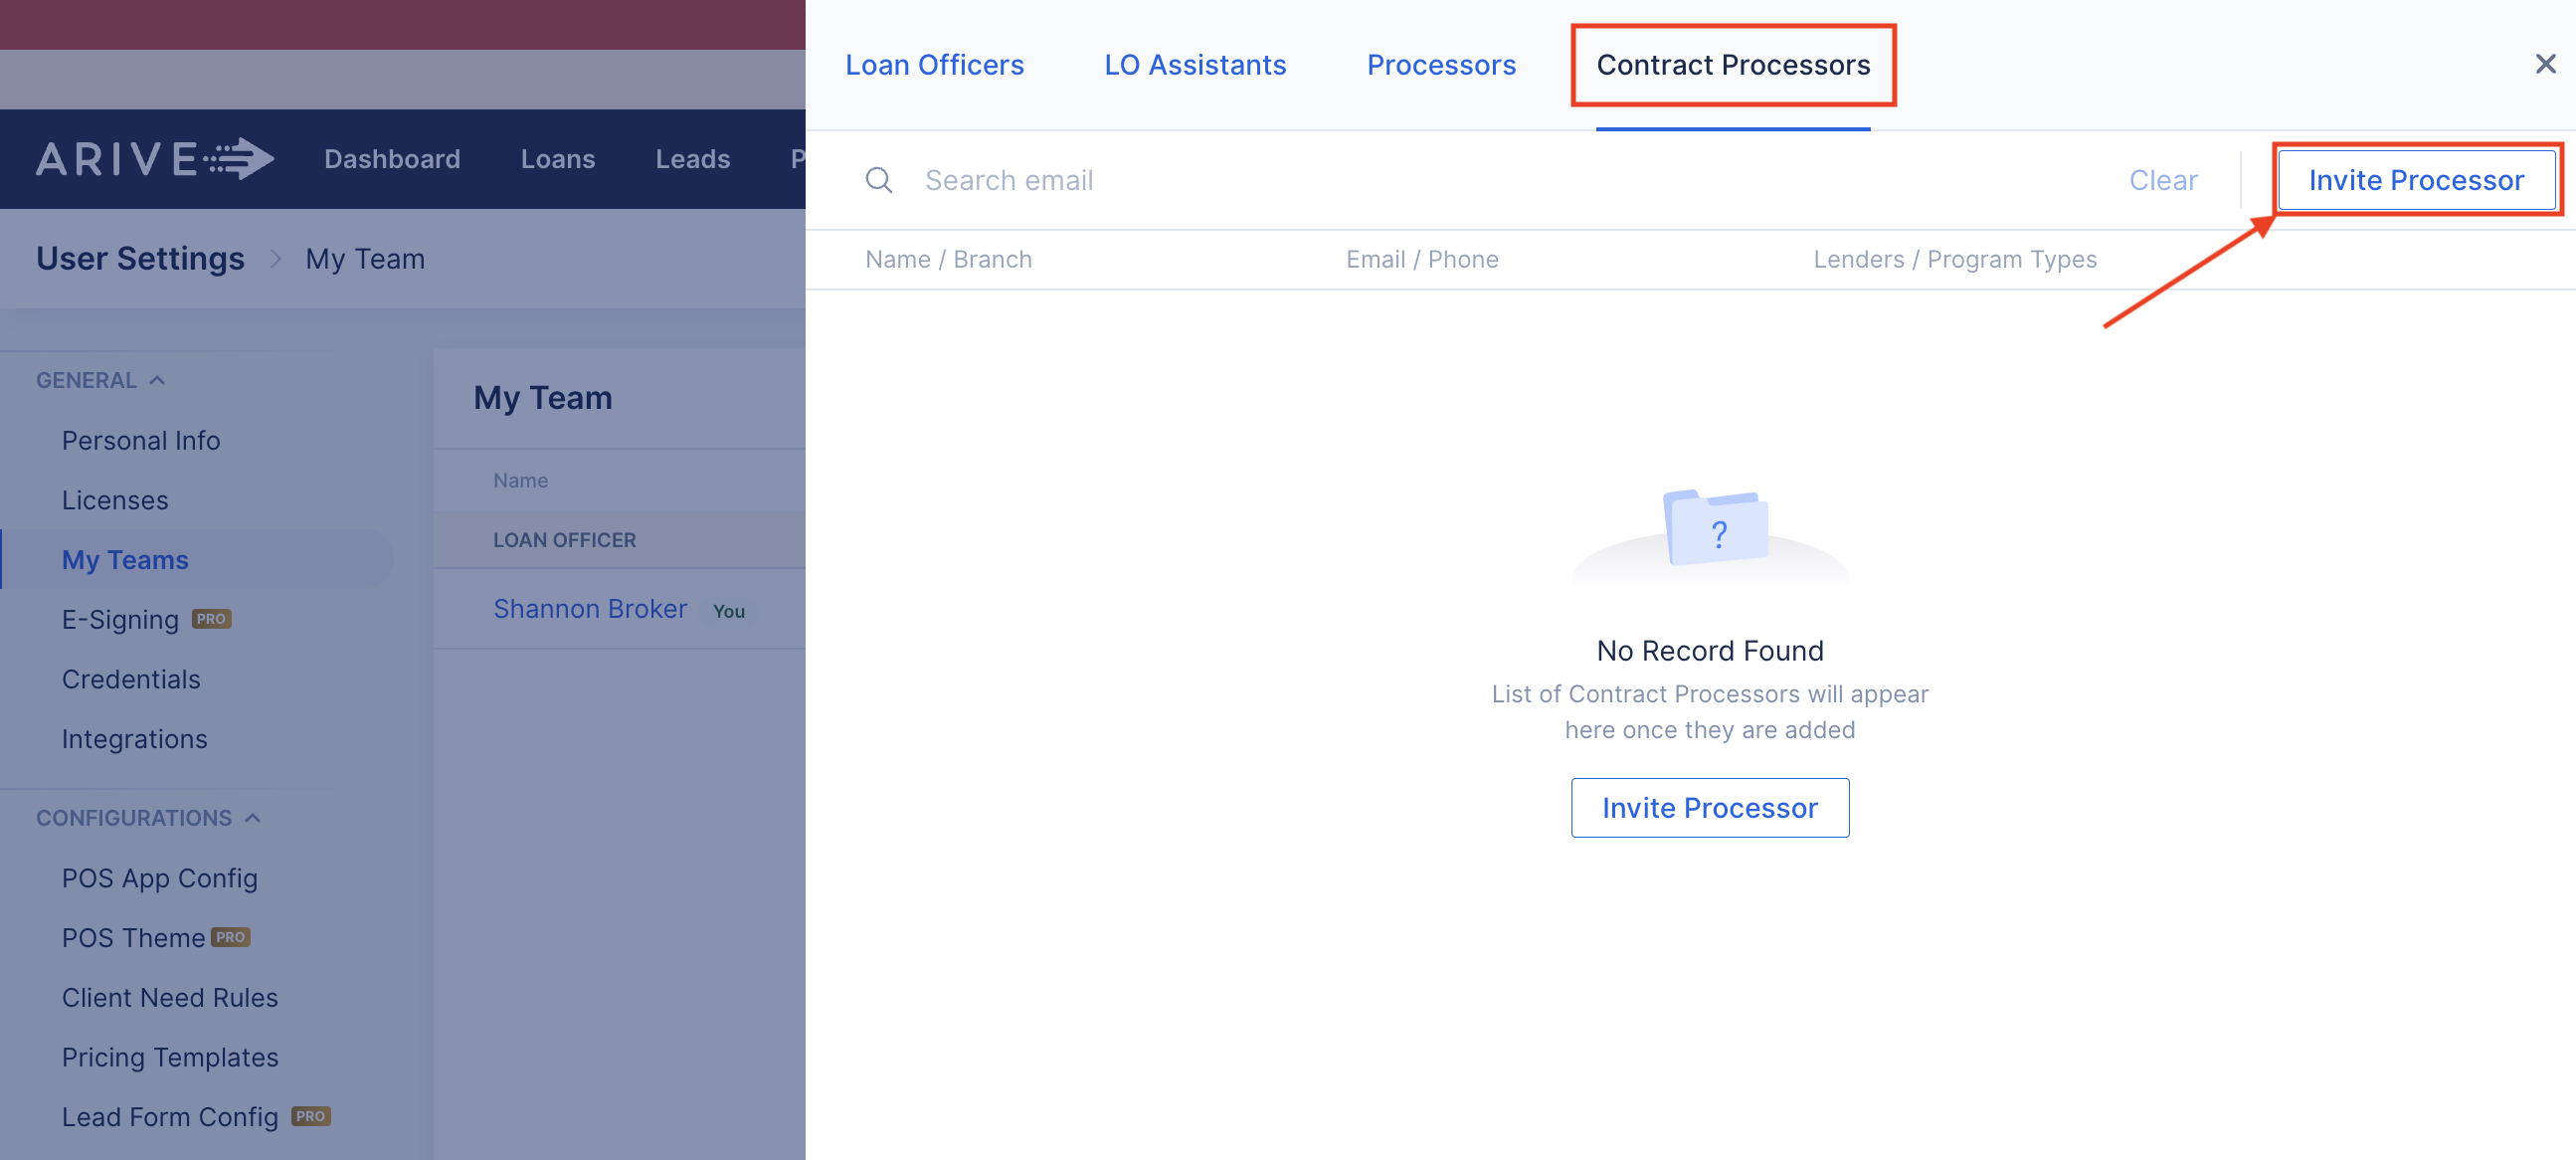Image resolution: width=2576 pixels, height=1160 pixels.
Task: Select the Contract Processors tab
Action: [x=1732, y=65]
